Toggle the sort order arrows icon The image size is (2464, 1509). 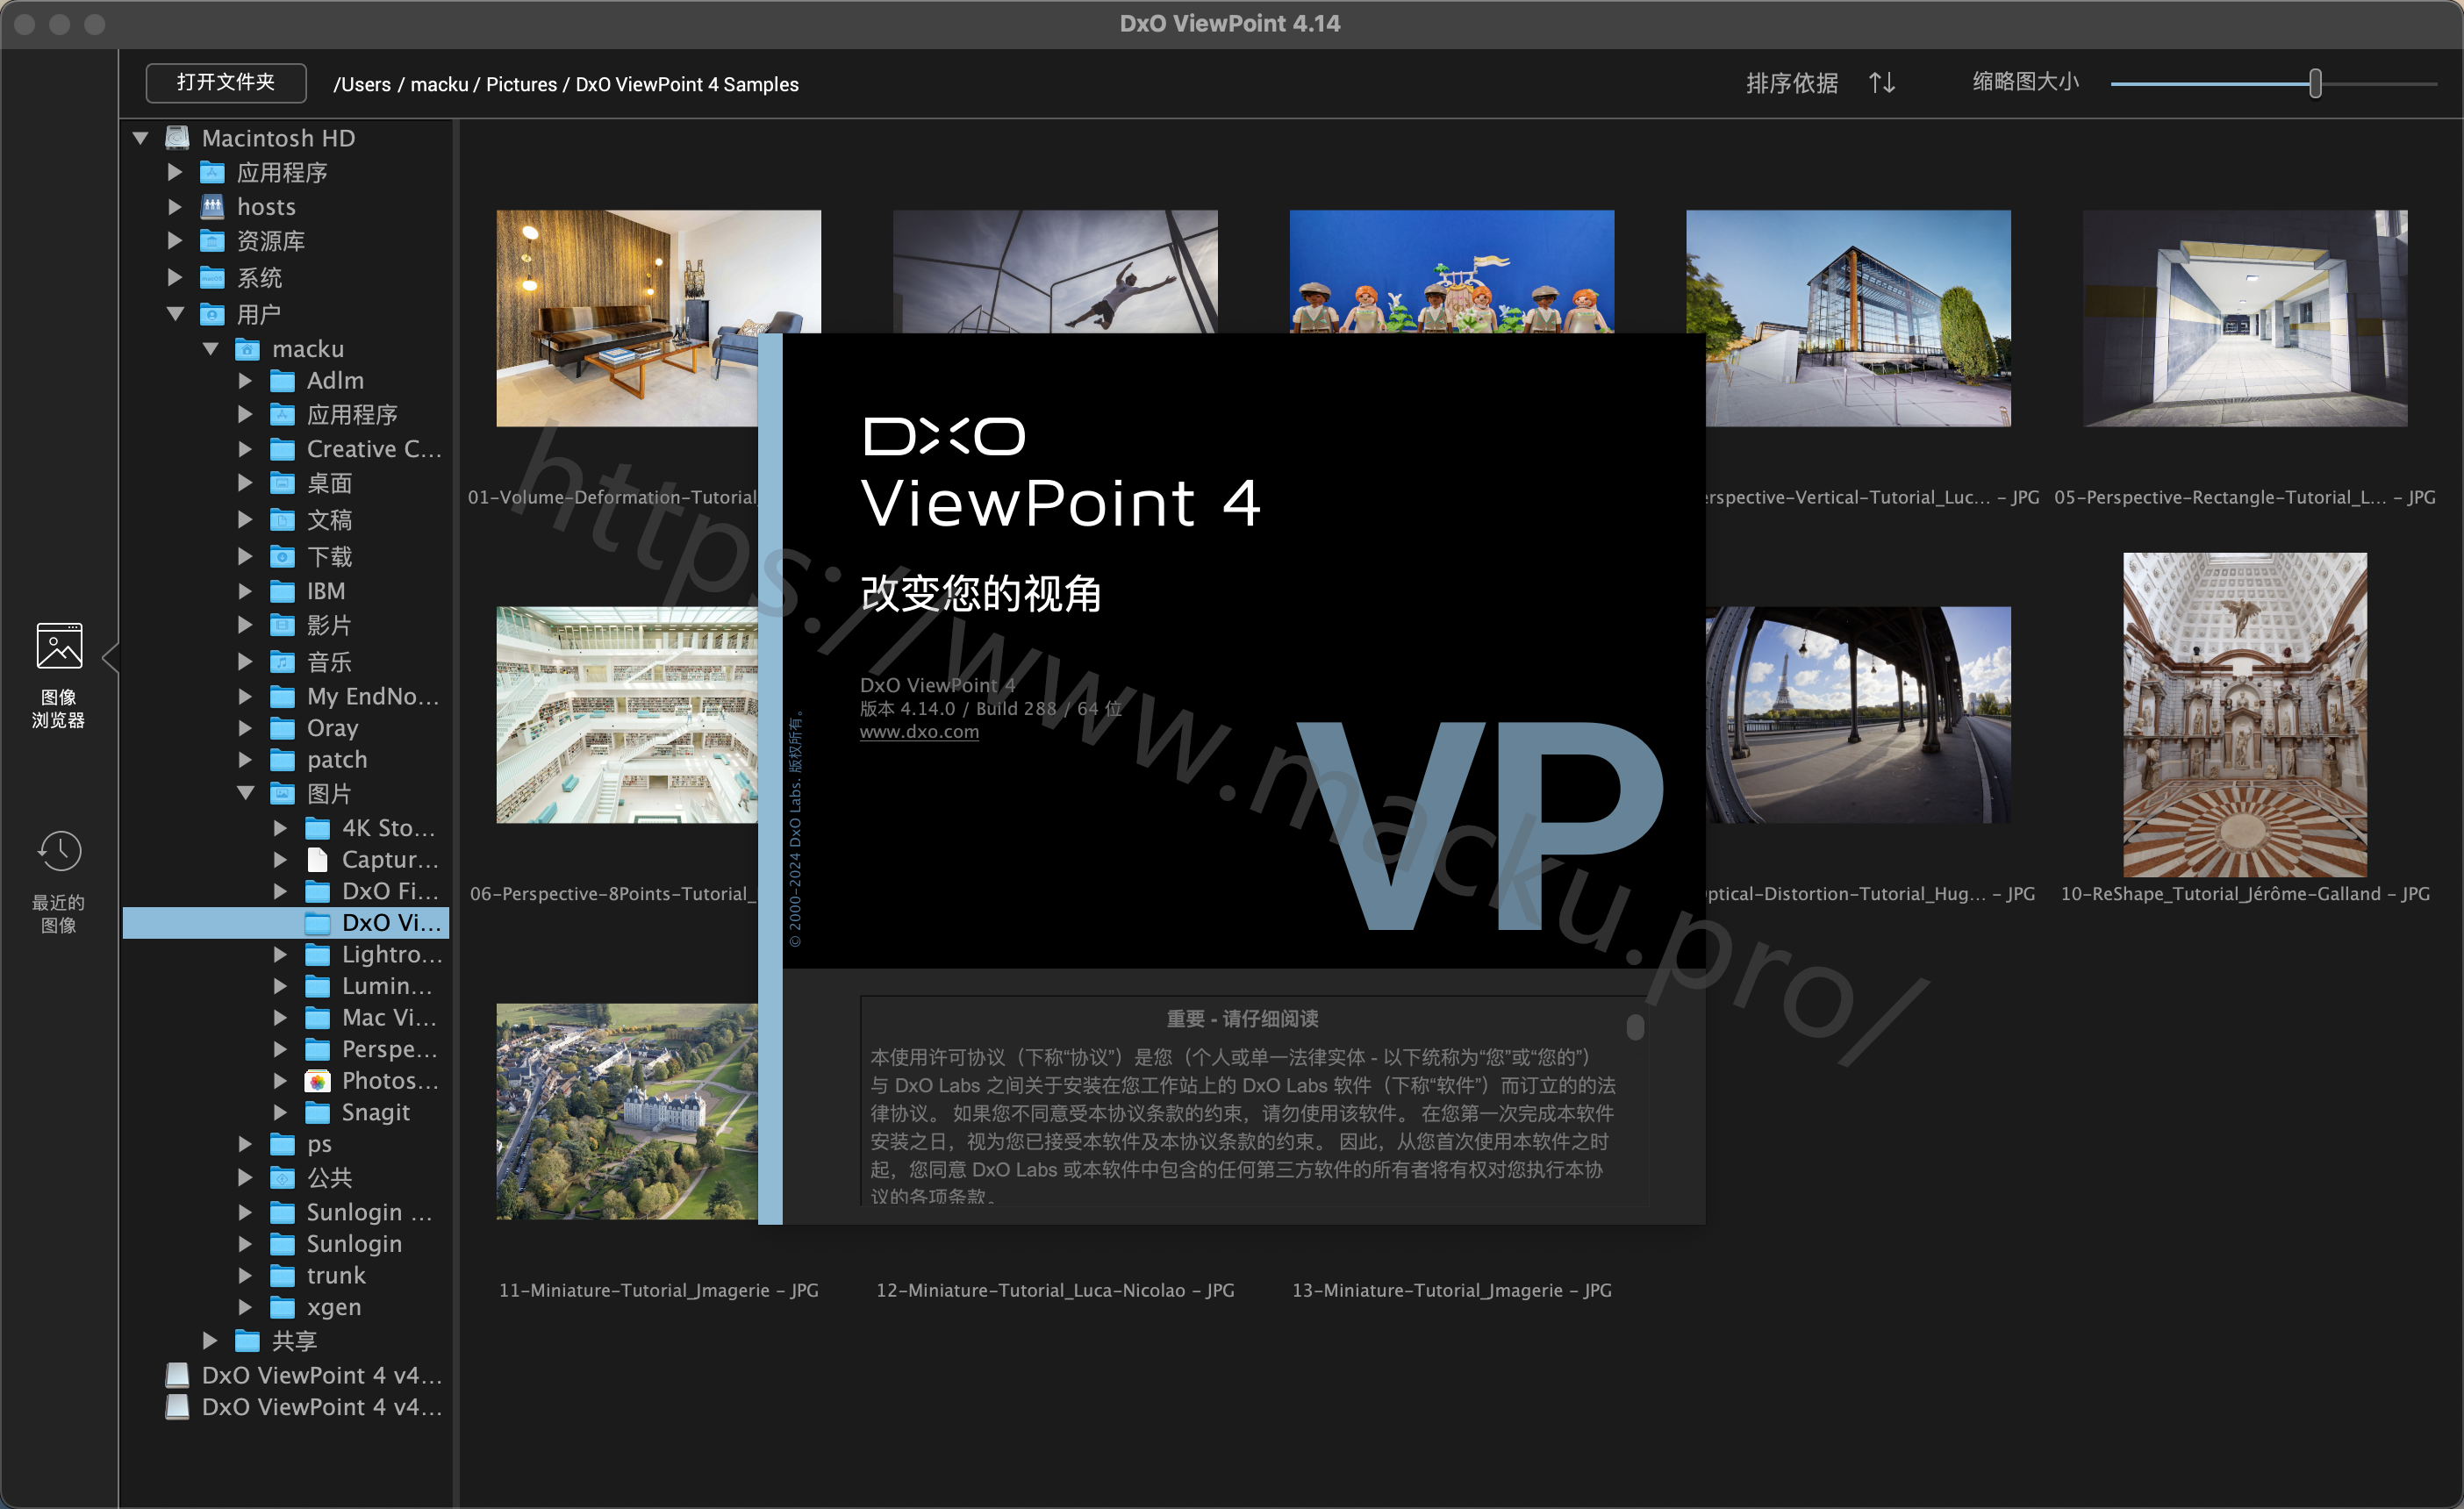click(1882, 83)
